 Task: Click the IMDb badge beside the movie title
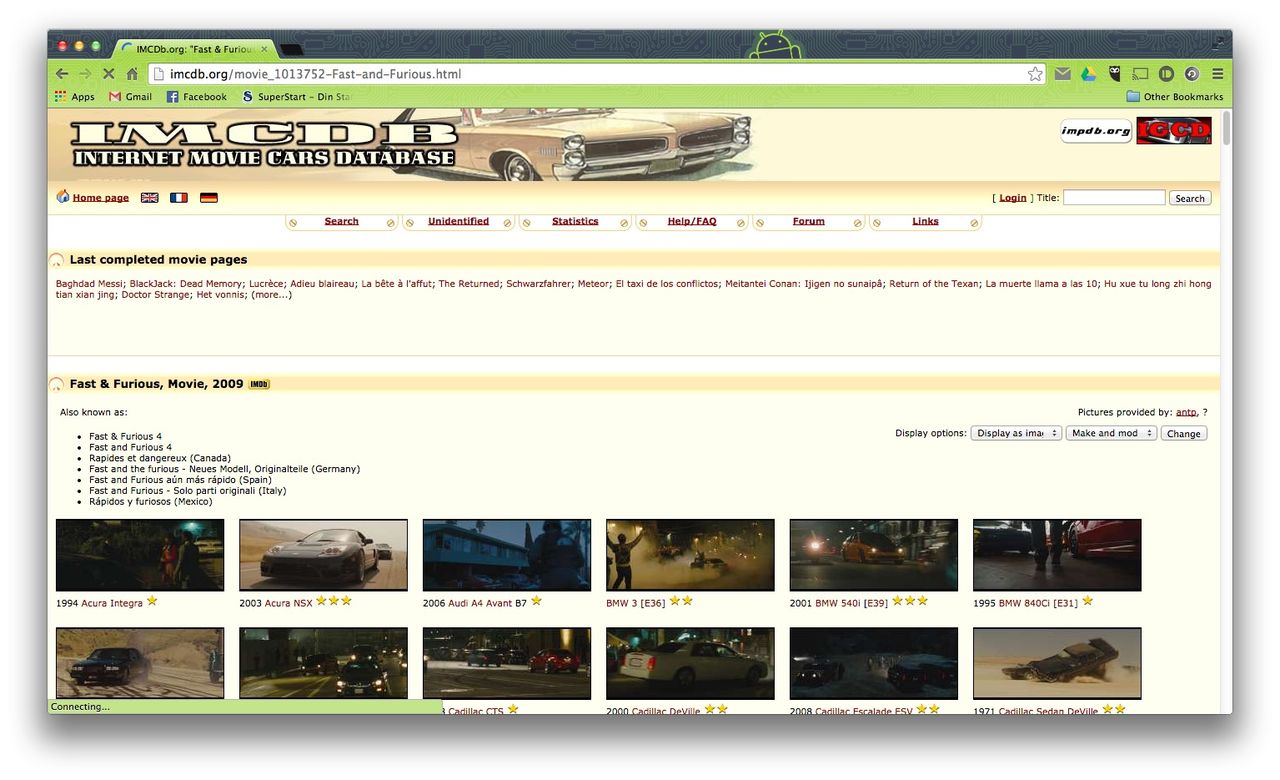pos(258,383)
